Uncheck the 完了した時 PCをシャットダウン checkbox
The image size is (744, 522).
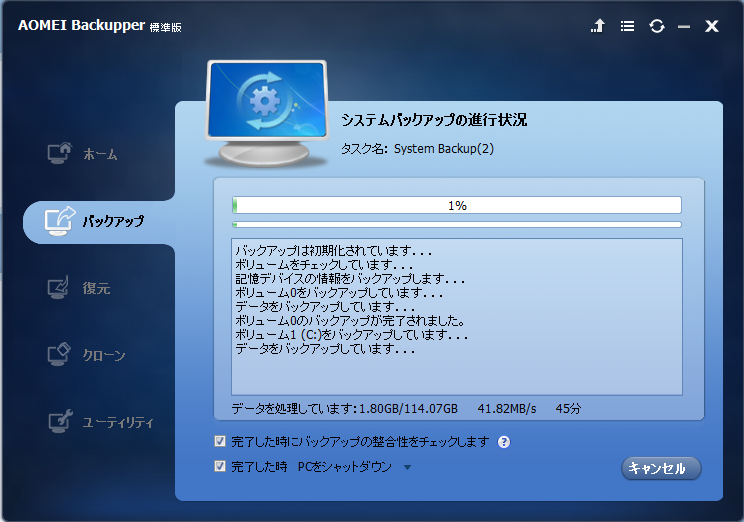(x=220, y=466)
